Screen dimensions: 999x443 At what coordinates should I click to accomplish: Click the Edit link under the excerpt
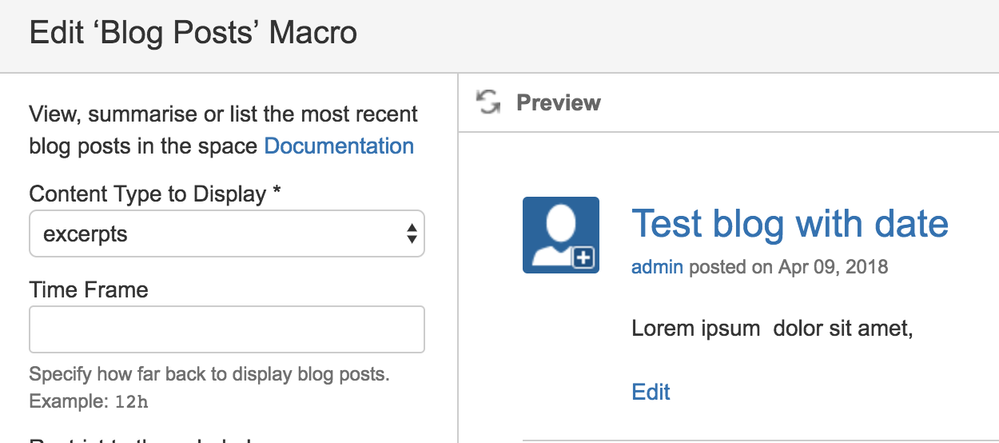coord(651,391)
